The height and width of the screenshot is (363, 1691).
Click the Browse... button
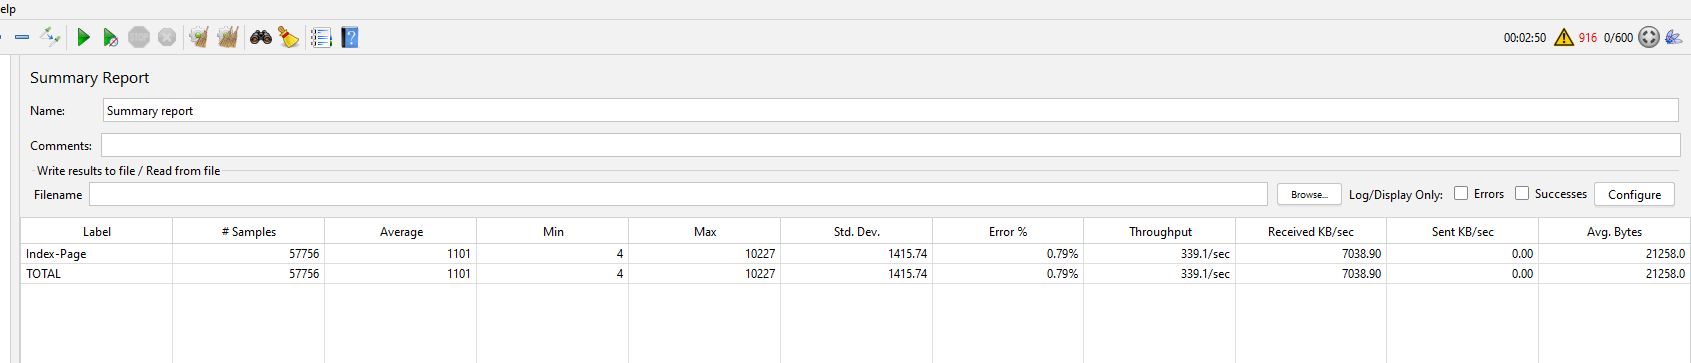(1309, 194)
